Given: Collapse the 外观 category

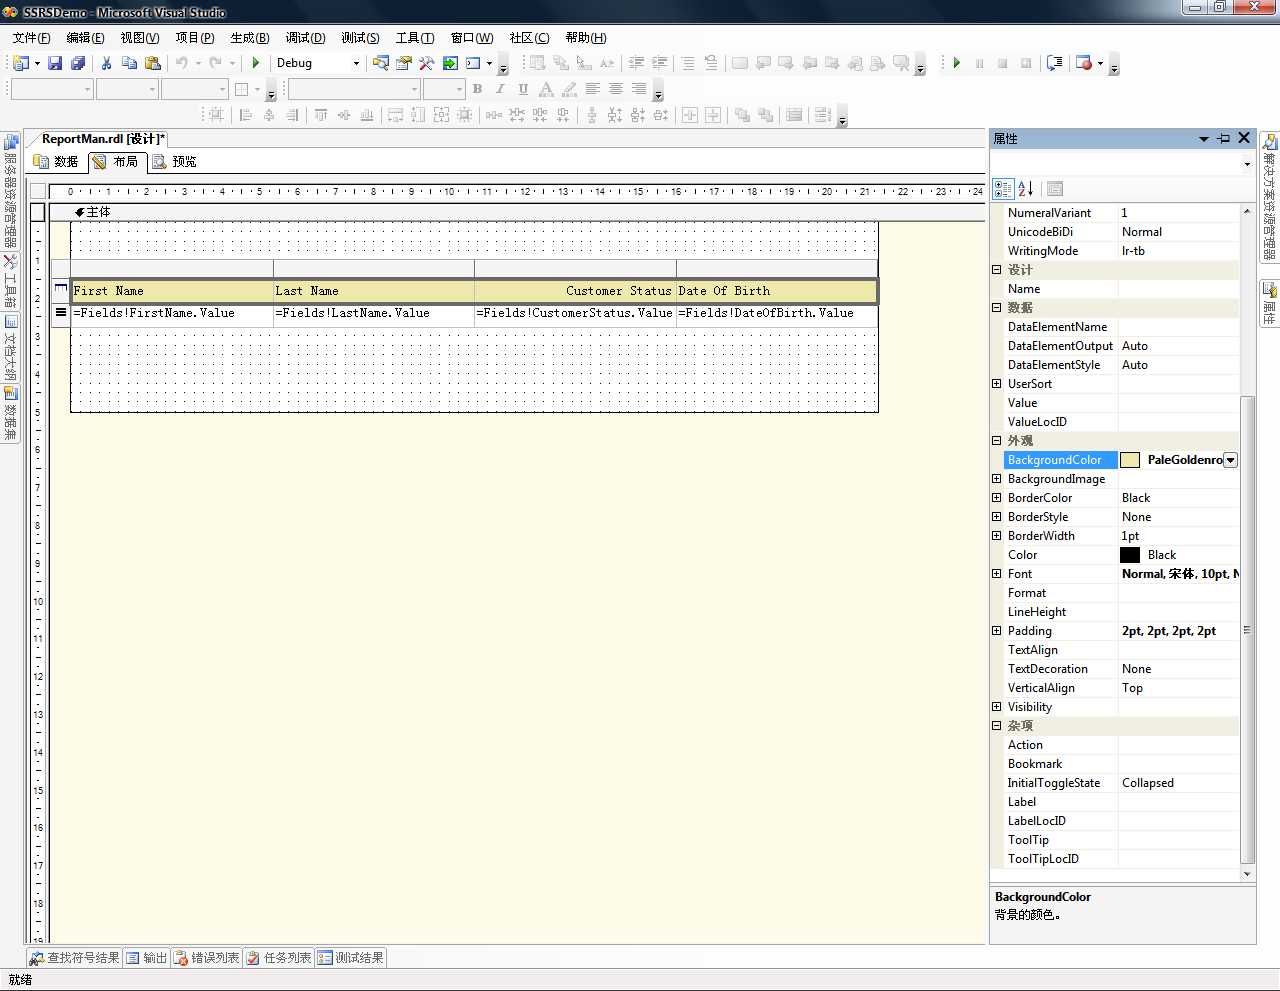Looking at the screenshot, I should 996,441.
